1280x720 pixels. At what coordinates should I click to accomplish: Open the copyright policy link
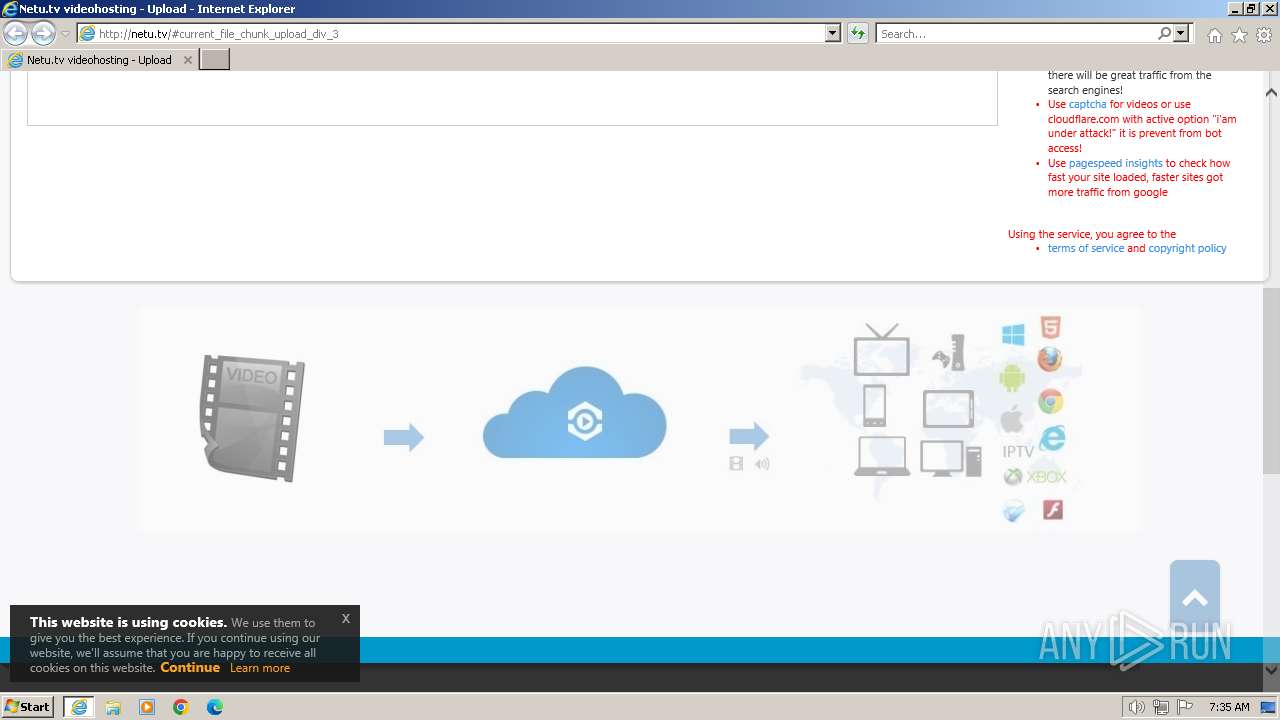(x=1187, y=248)
